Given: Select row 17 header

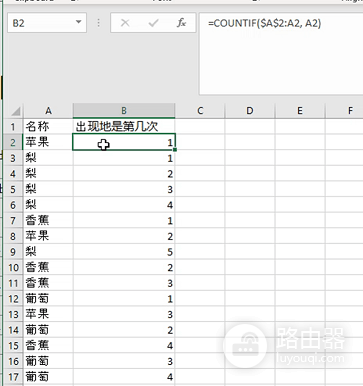Looking at the screenshot, I should (x=13, y=377).
